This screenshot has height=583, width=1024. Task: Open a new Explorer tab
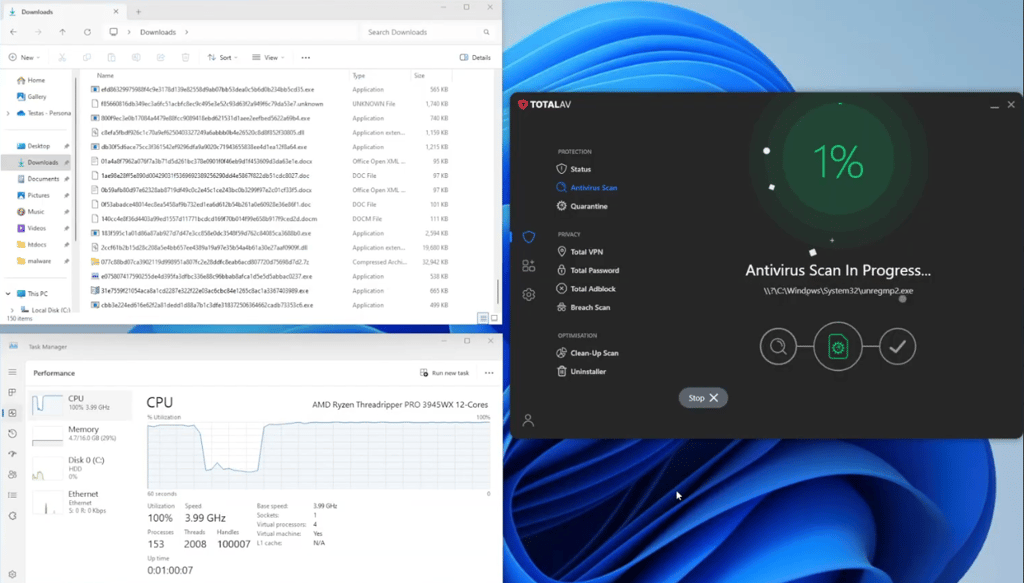tap(138, 12)
